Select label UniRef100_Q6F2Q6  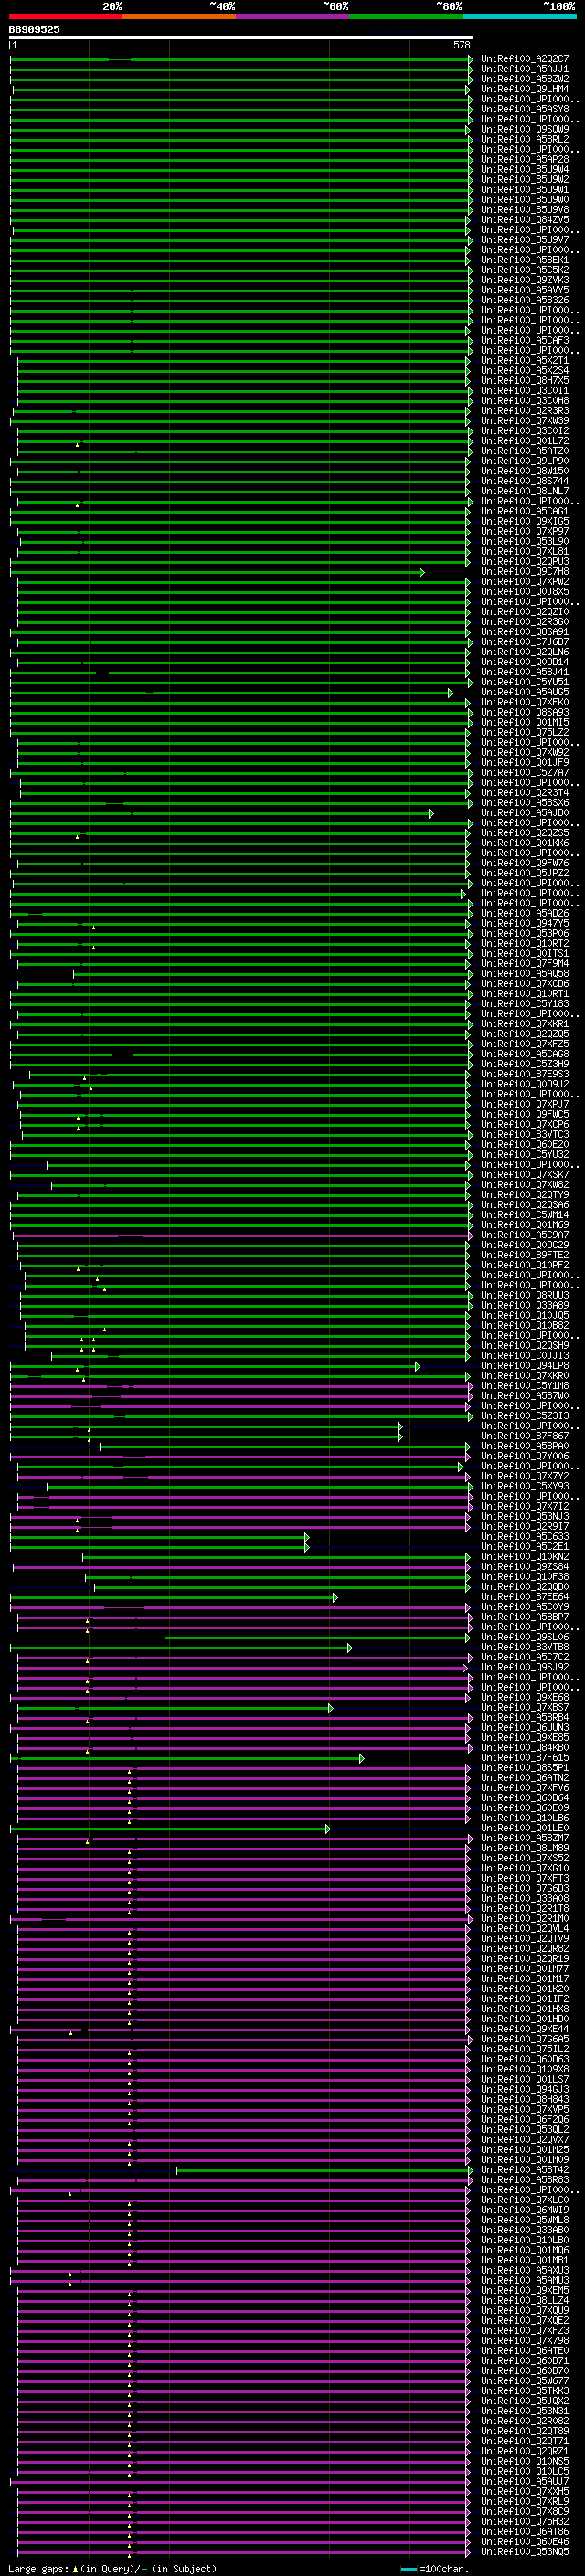pos(525,2119)
